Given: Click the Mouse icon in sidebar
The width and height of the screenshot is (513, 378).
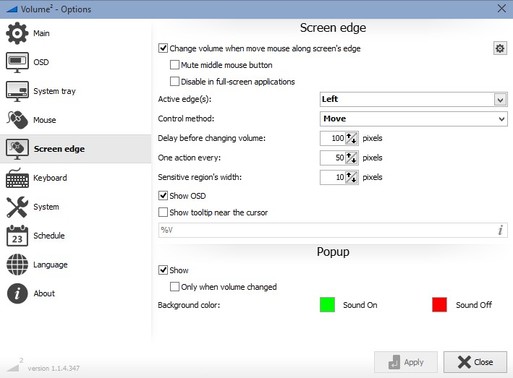Looking at the screenshot, I should tap(17, 120).
